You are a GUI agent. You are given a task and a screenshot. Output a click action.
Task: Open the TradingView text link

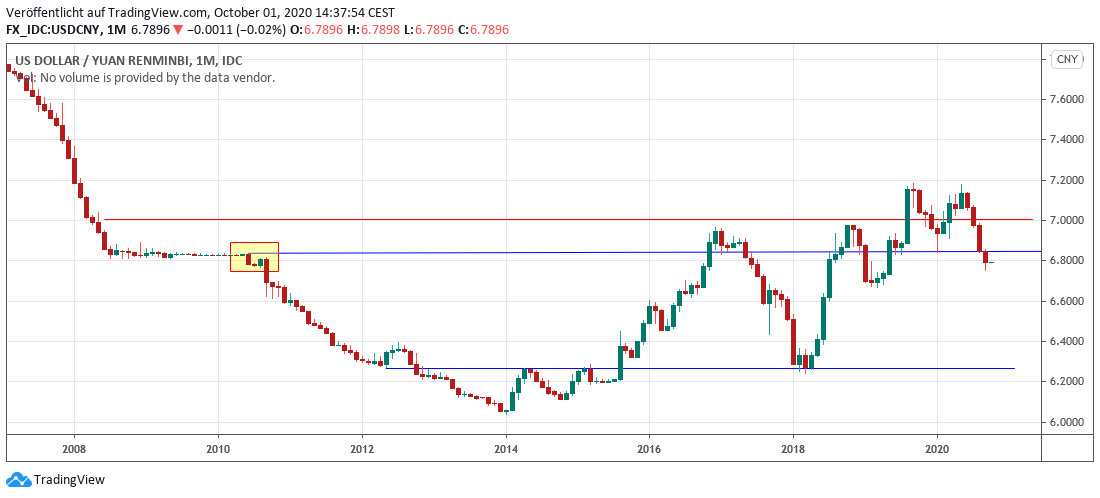point(69,480)
